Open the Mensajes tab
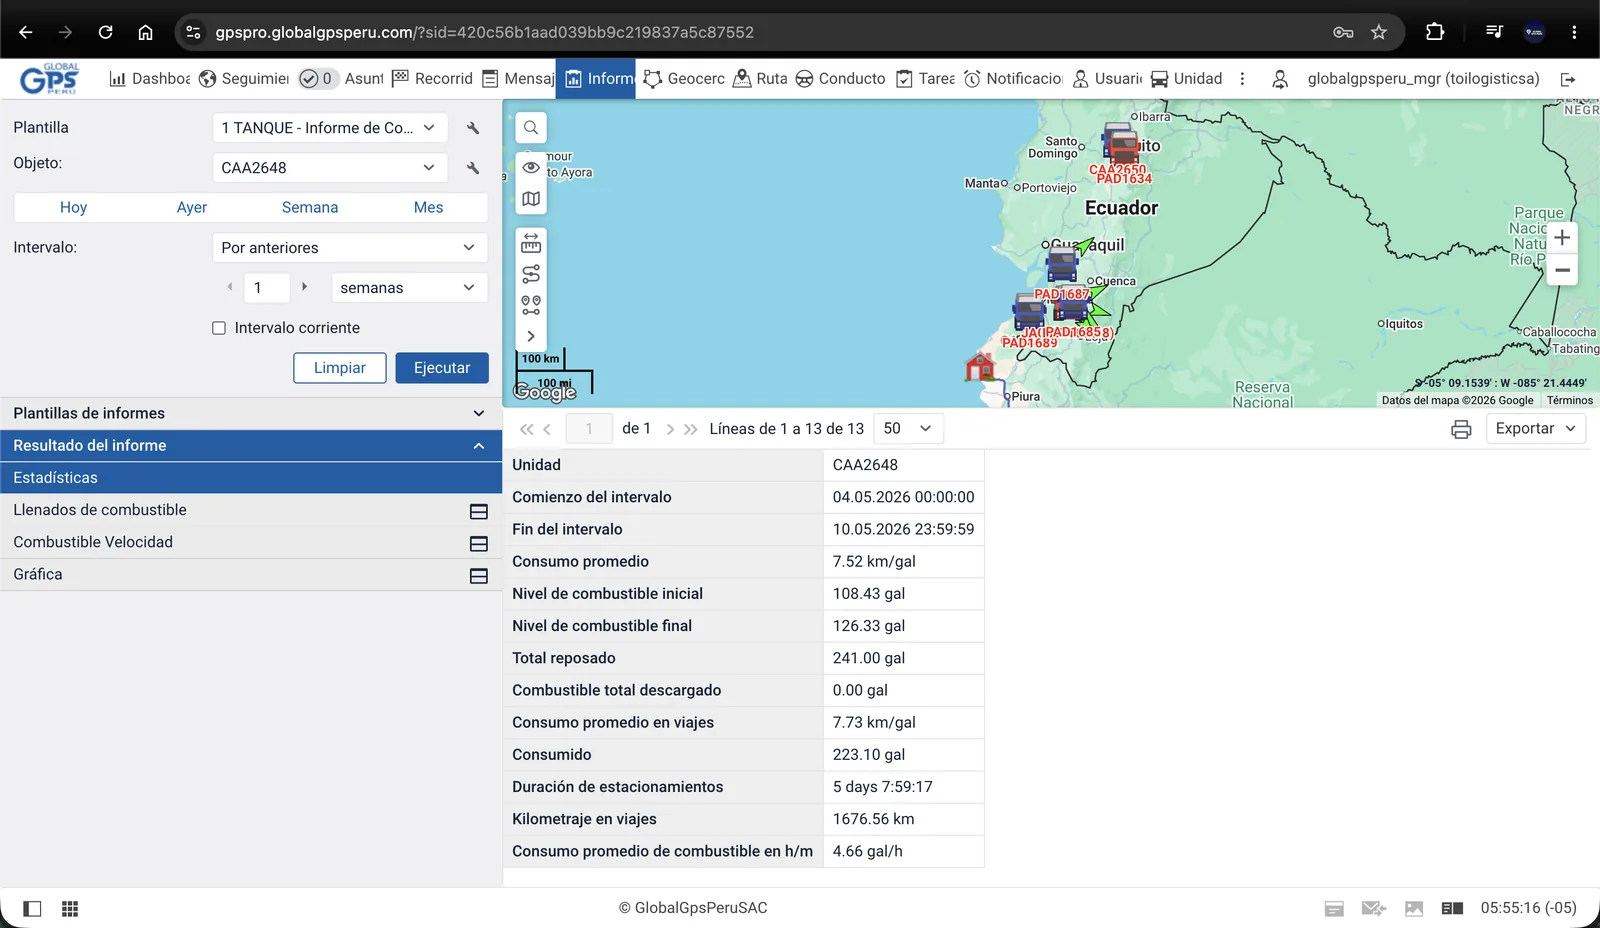The height and width of the screenshot is (928, 1600). coord(518,79)
